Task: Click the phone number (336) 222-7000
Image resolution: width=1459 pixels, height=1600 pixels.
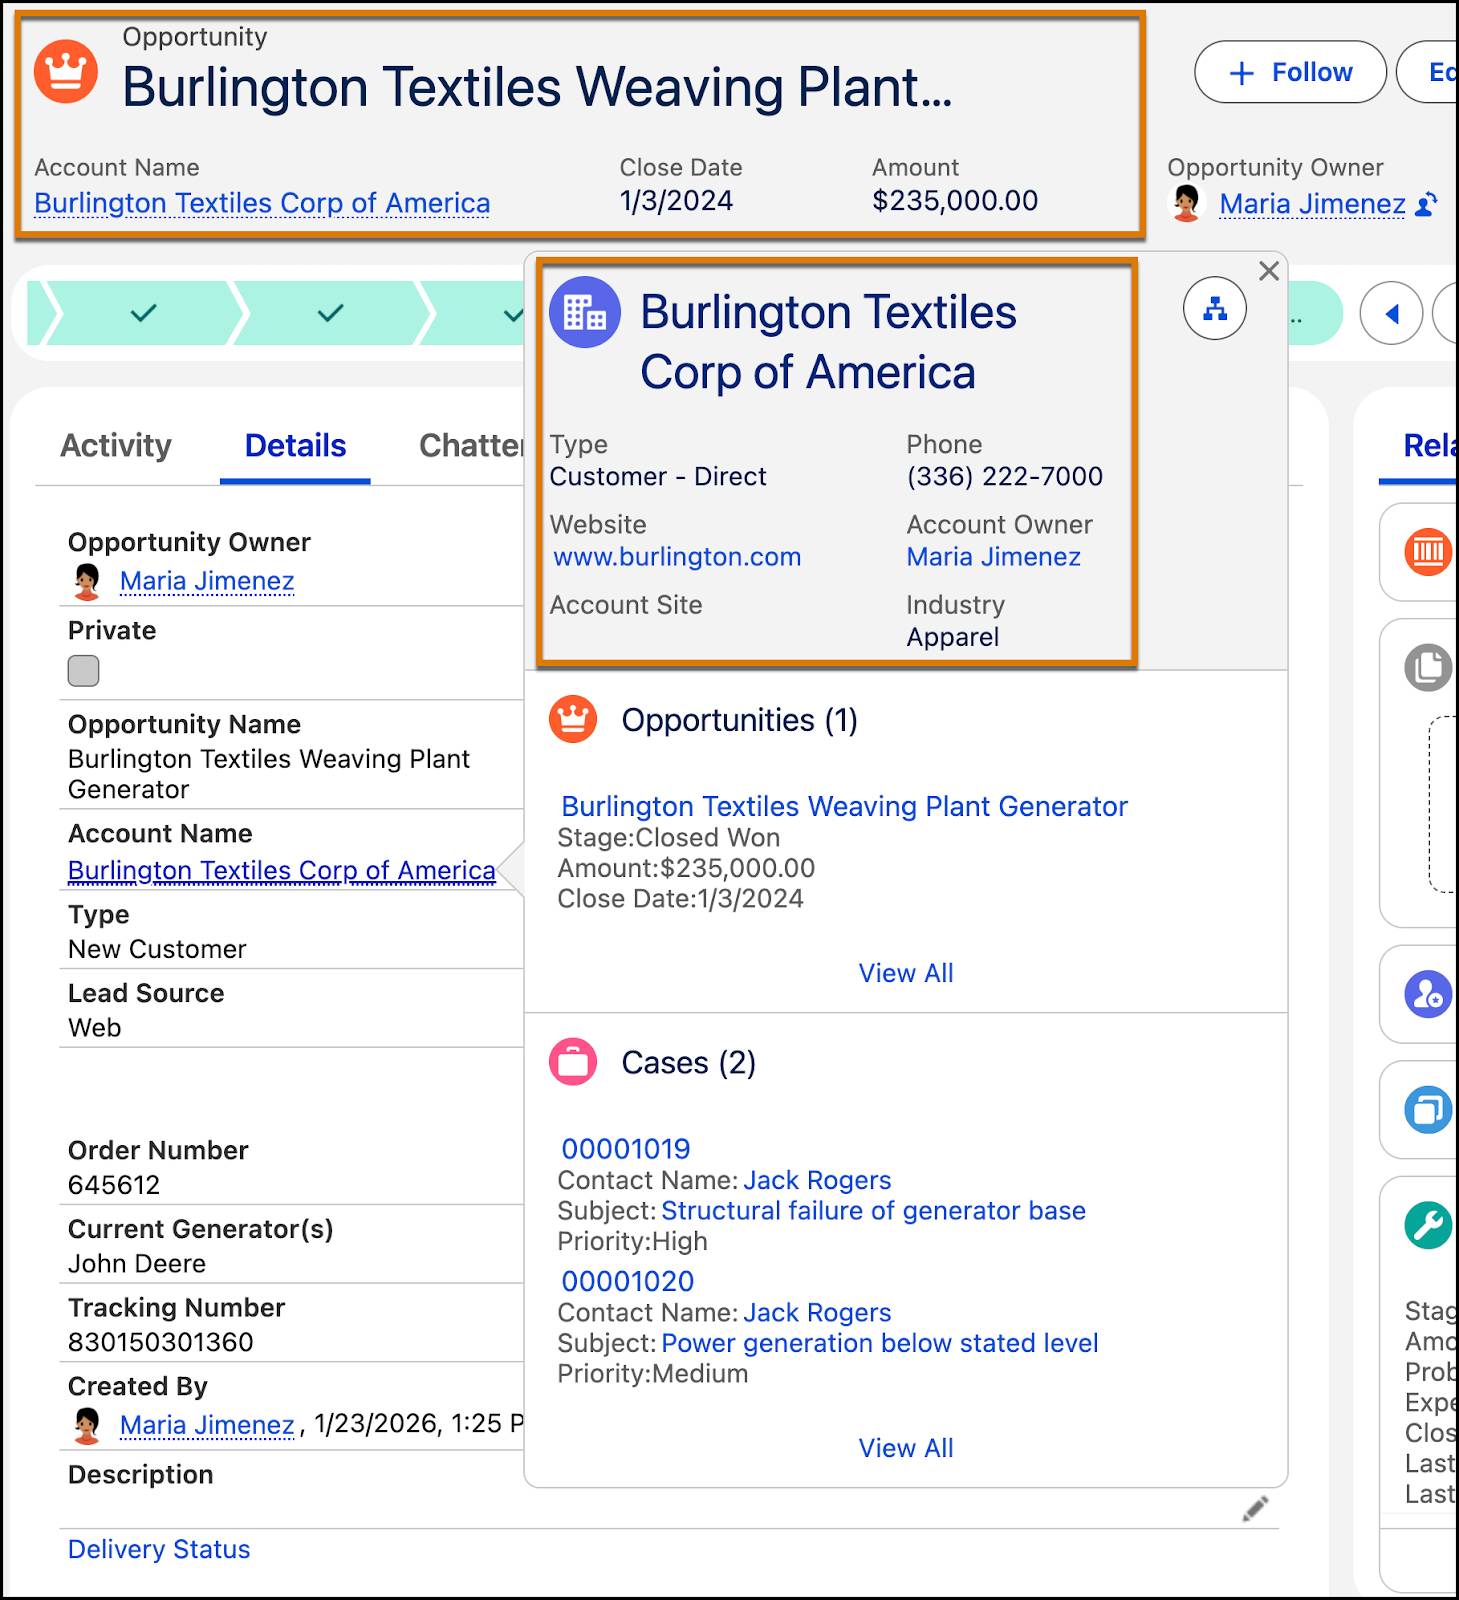Action: click(1005, 477)
